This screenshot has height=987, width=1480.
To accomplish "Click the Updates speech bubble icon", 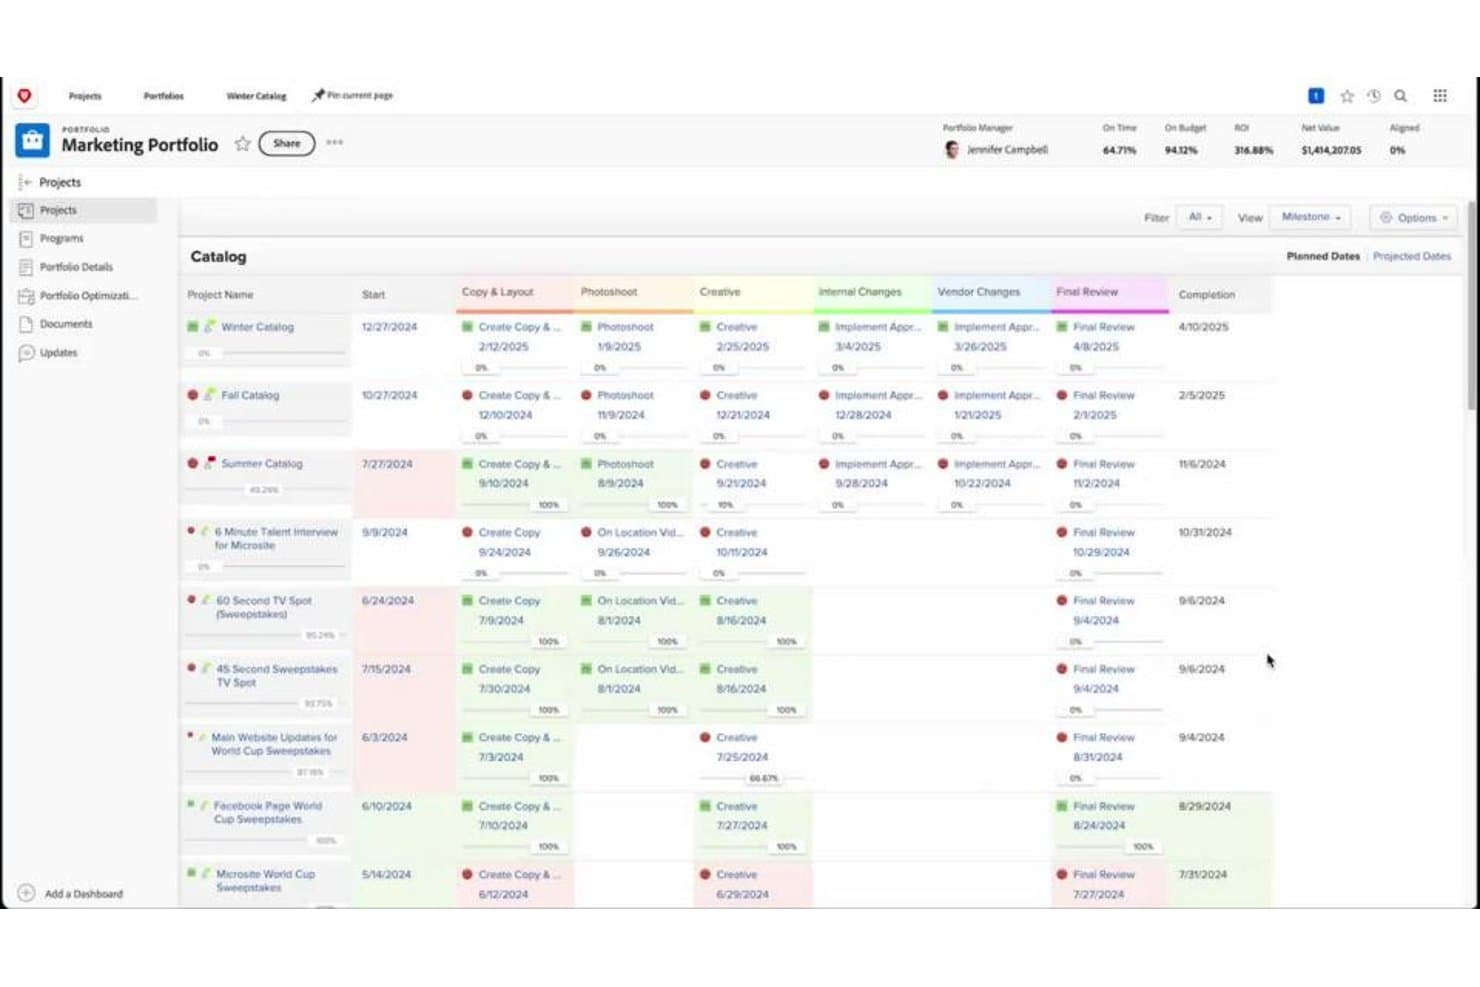I will pyautogui.click(x=26, y=353).
